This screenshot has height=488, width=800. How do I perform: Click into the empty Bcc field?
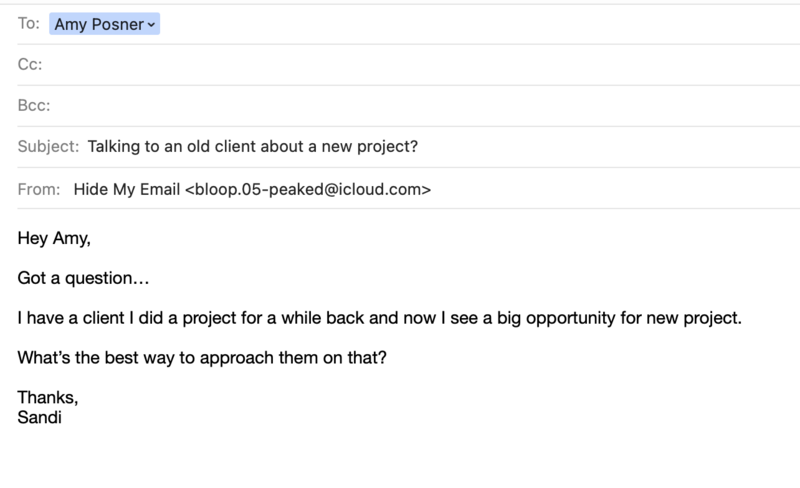[426, 105]
